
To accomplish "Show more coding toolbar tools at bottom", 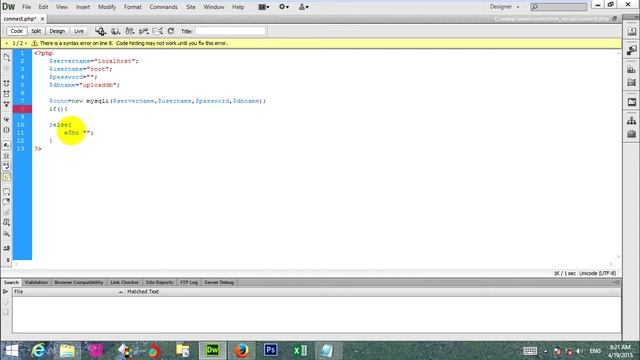I will click(x=7, y=260).
